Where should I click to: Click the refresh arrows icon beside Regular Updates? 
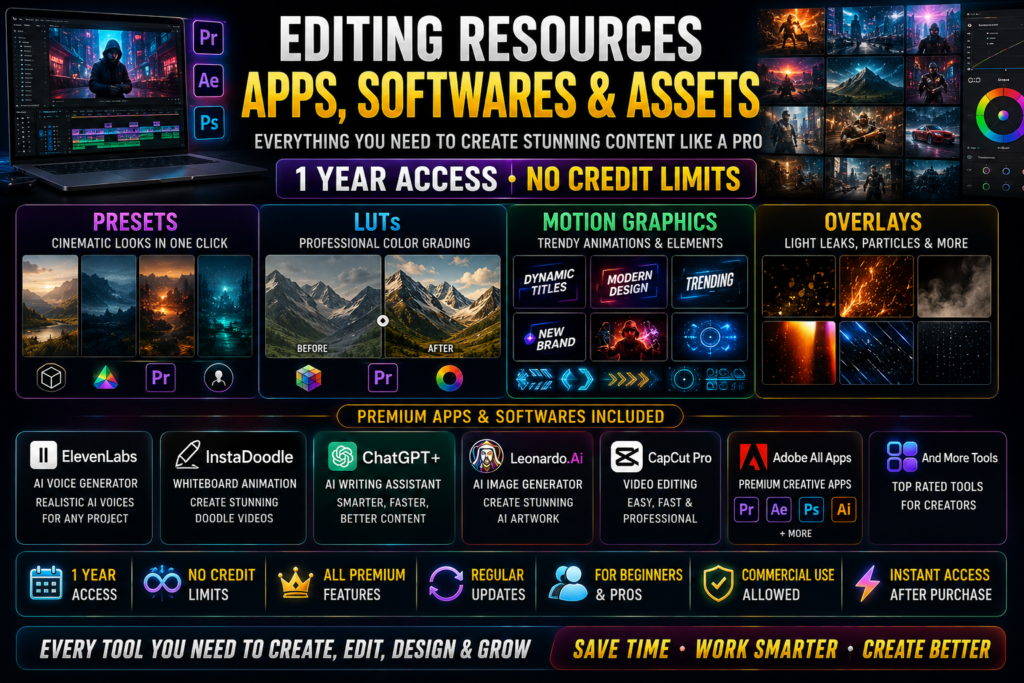(446, 583)
